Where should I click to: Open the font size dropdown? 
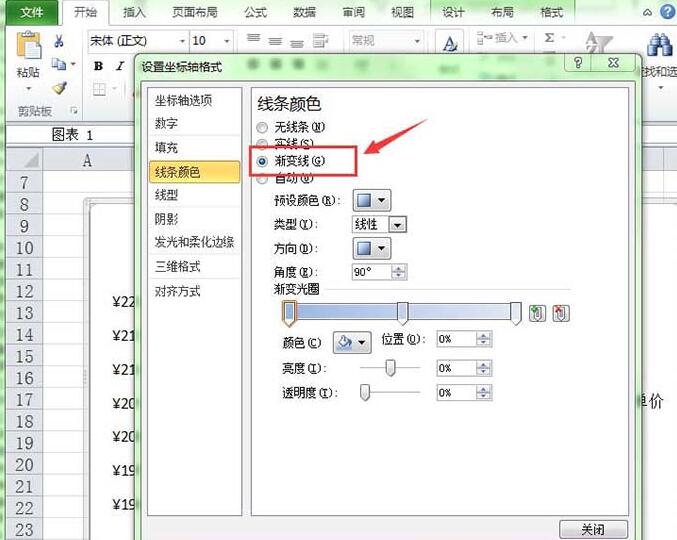point(227,41)
